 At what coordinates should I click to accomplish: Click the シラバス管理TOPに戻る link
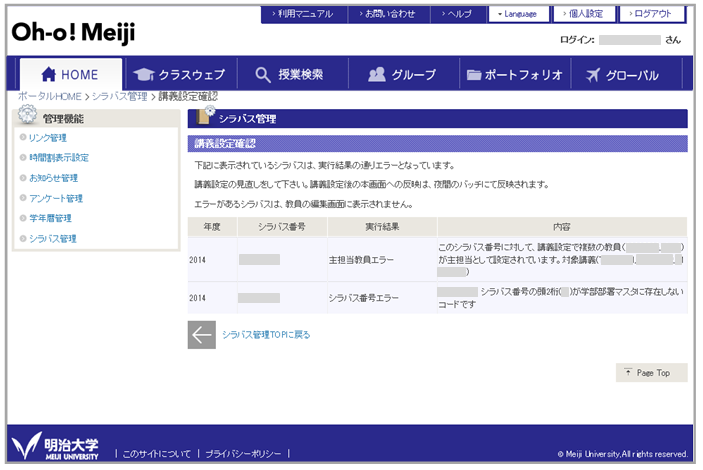pos(266,335)
